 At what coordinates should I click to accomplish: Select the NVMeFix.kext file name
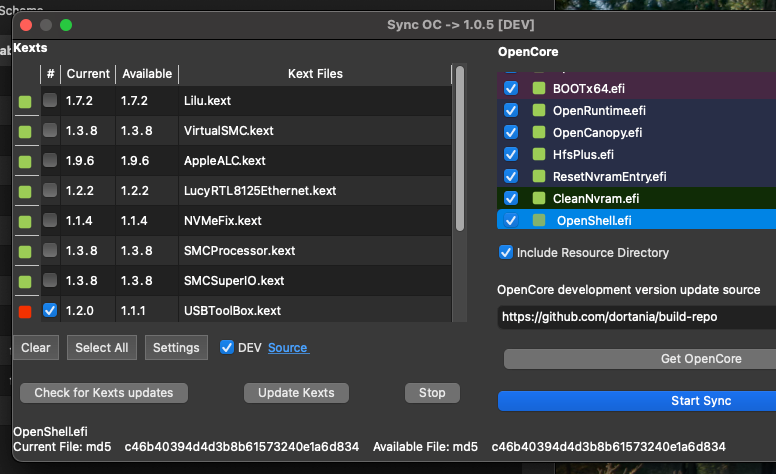(x=223, y=221)
